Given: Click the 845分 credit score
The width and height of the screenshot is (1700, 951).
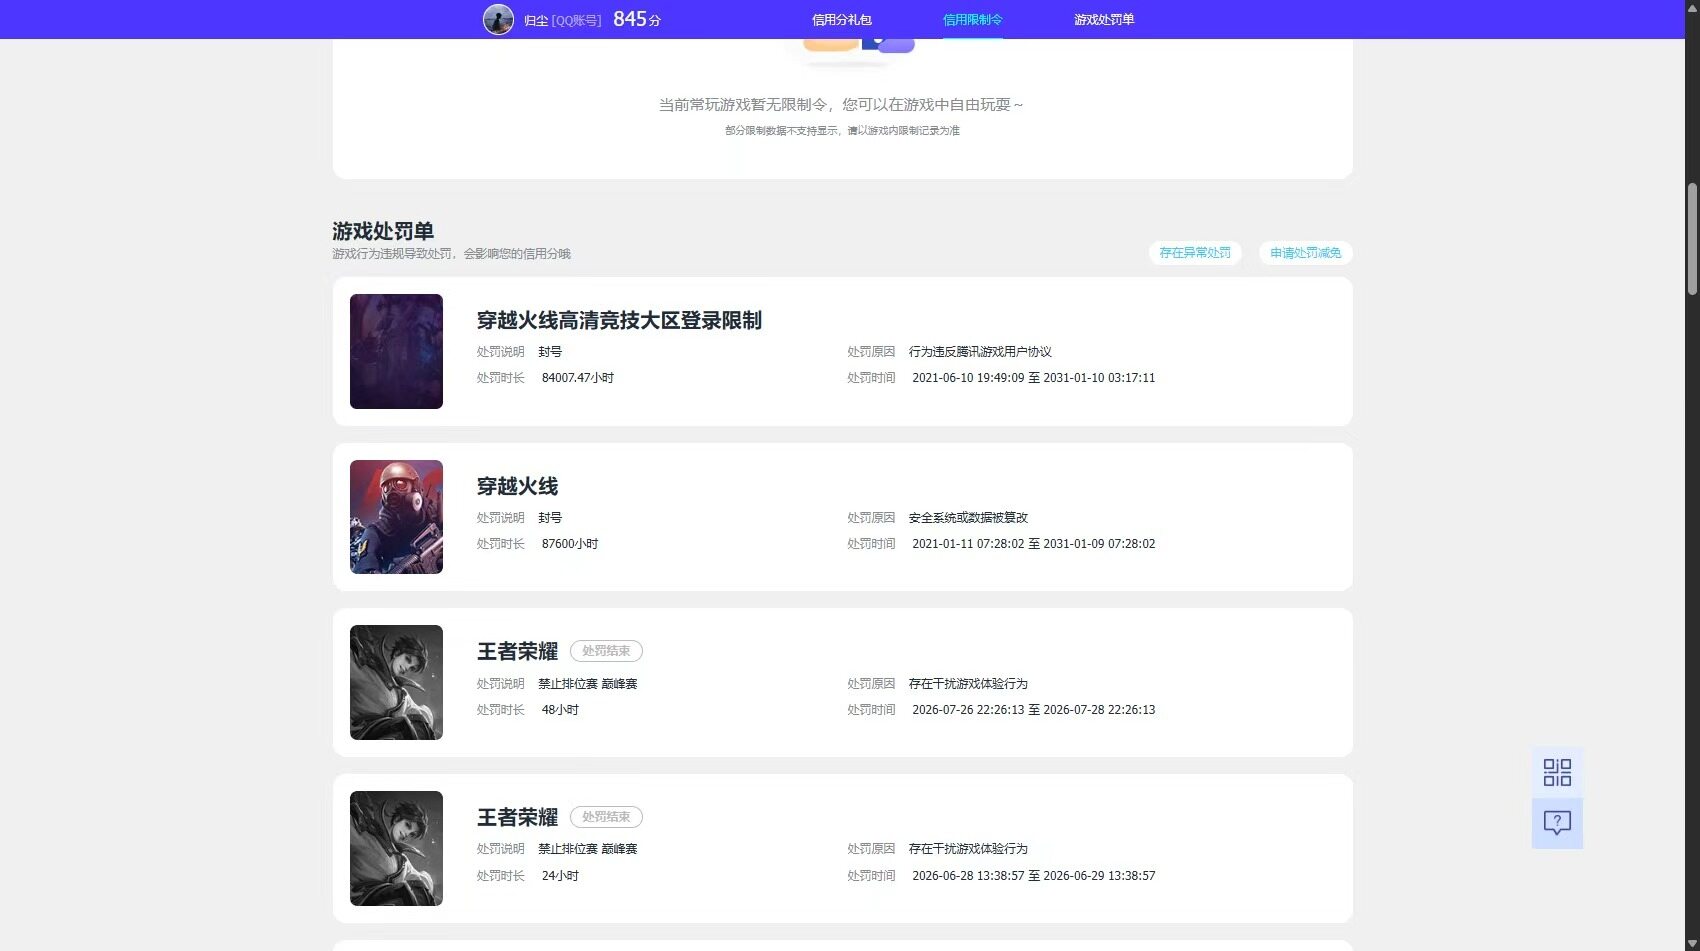Looking at the screenshot, I should coord(637,19).
